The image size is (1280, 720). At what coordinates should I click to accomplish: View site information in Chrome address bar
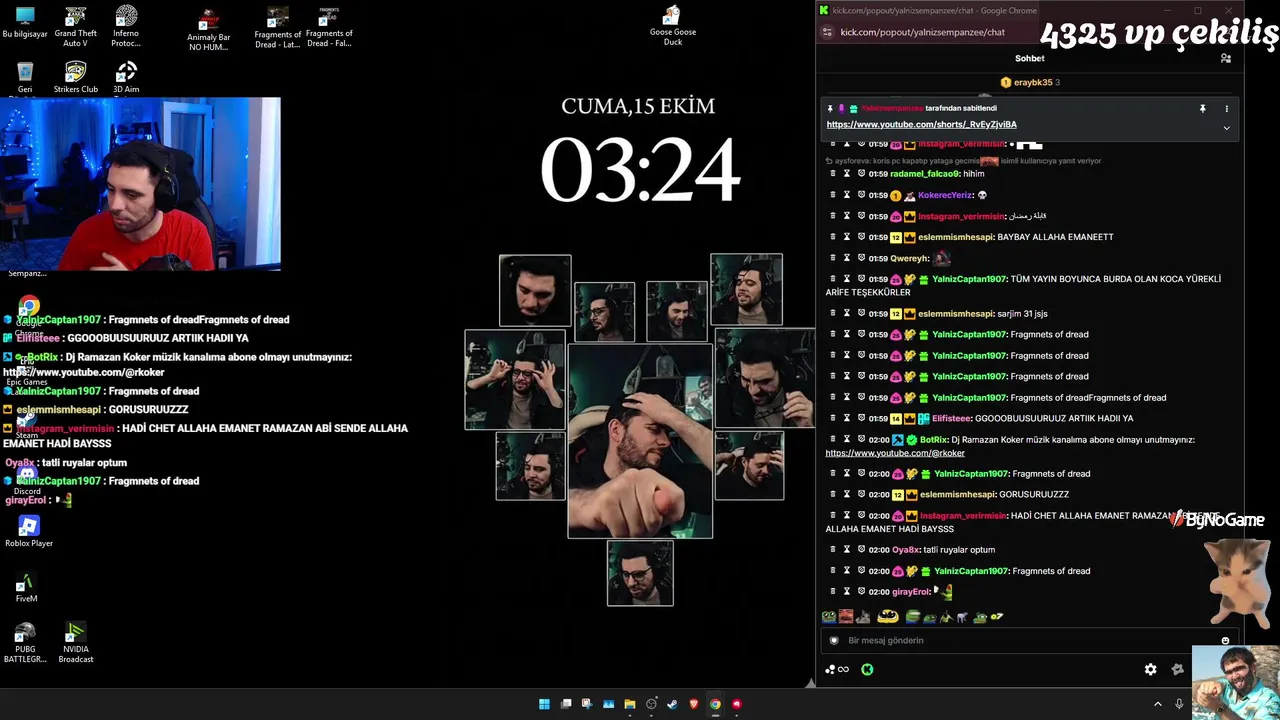click(x=826, y=32)
